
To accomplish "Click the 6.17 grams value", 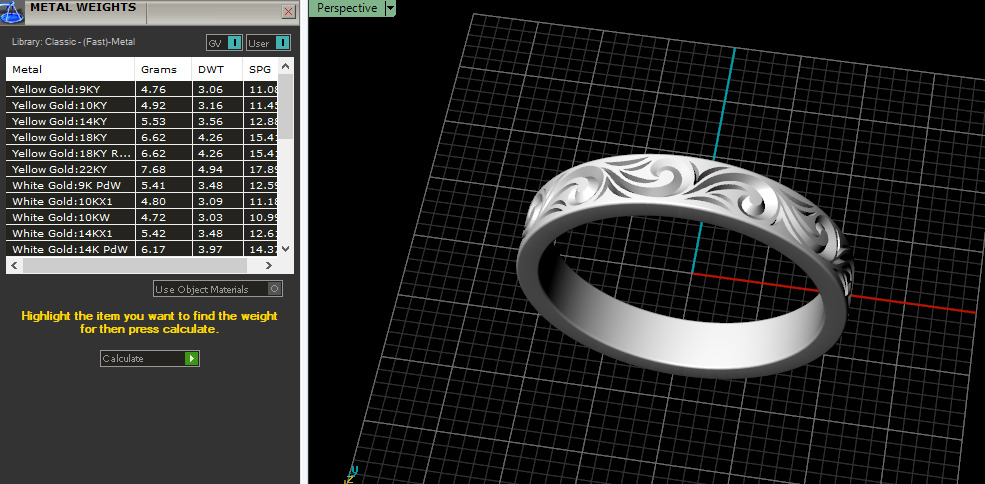I will [x=153, y=250].
